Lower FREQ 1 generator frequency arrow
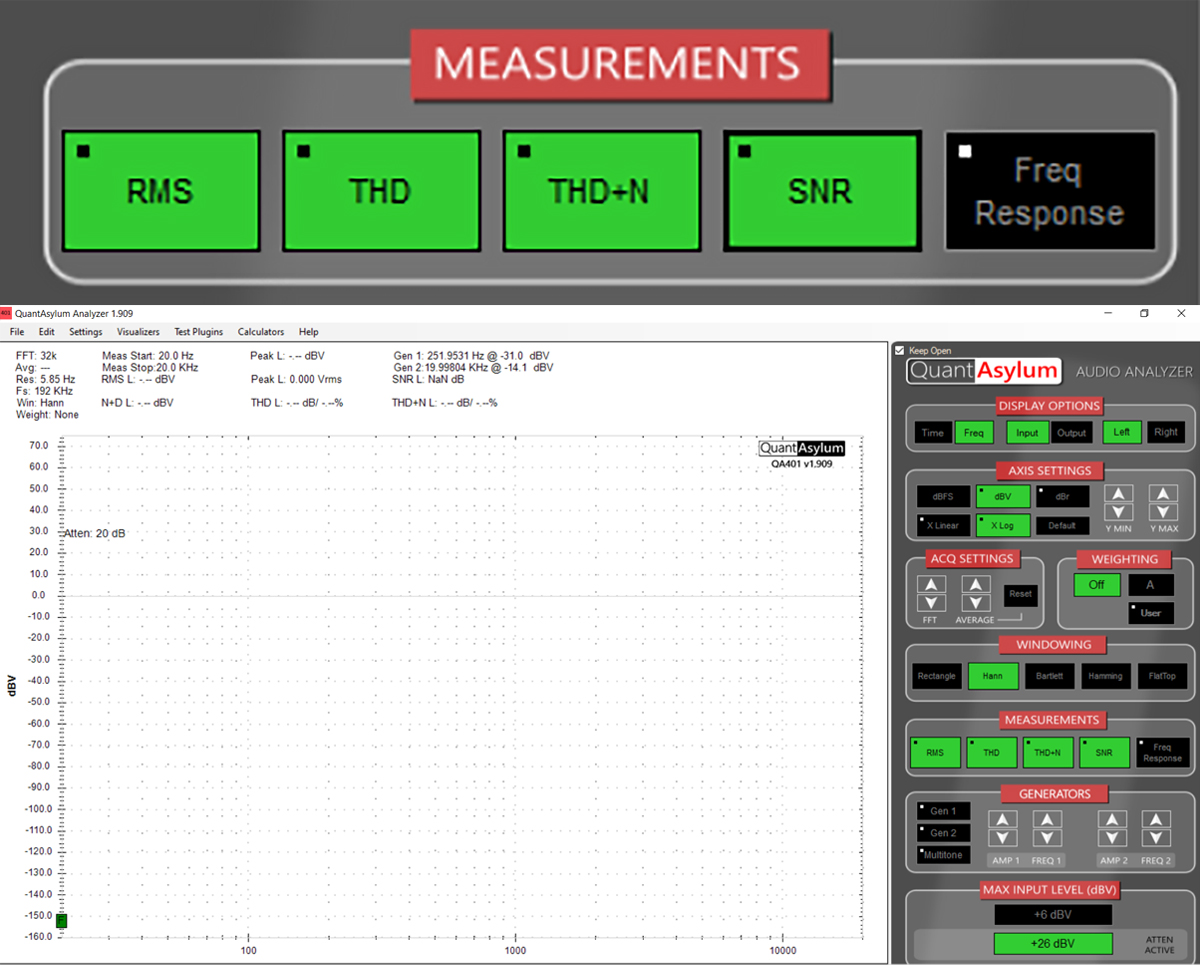The image size is (1200, 965). [1047, 838]
